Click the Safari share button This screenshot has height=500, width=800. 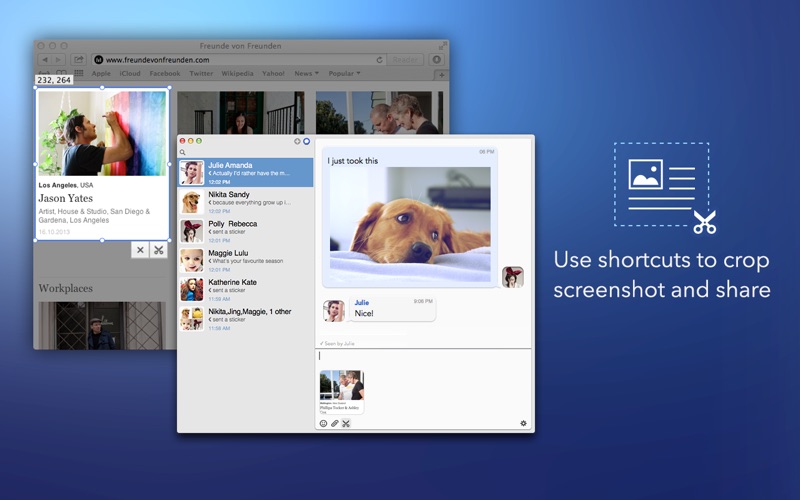pos(78,60)
